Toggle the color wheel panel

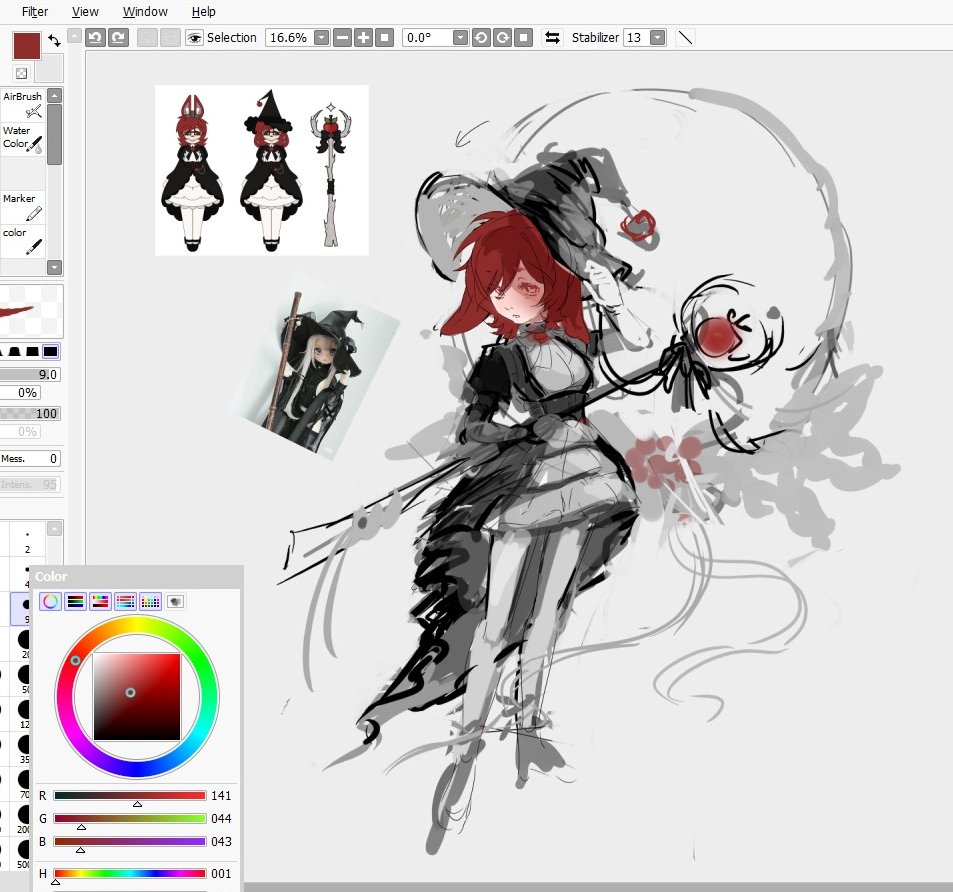click(x=50, y=602)
